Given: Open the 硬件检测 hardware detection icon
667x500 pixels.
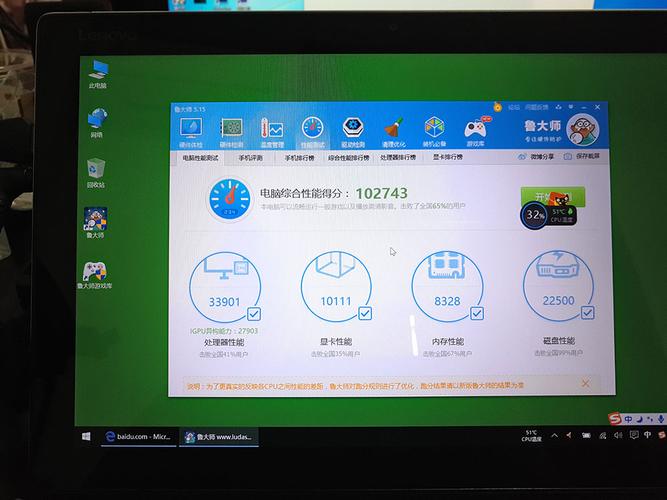Looking at the screenshot, I should click(x=231, y=132).
